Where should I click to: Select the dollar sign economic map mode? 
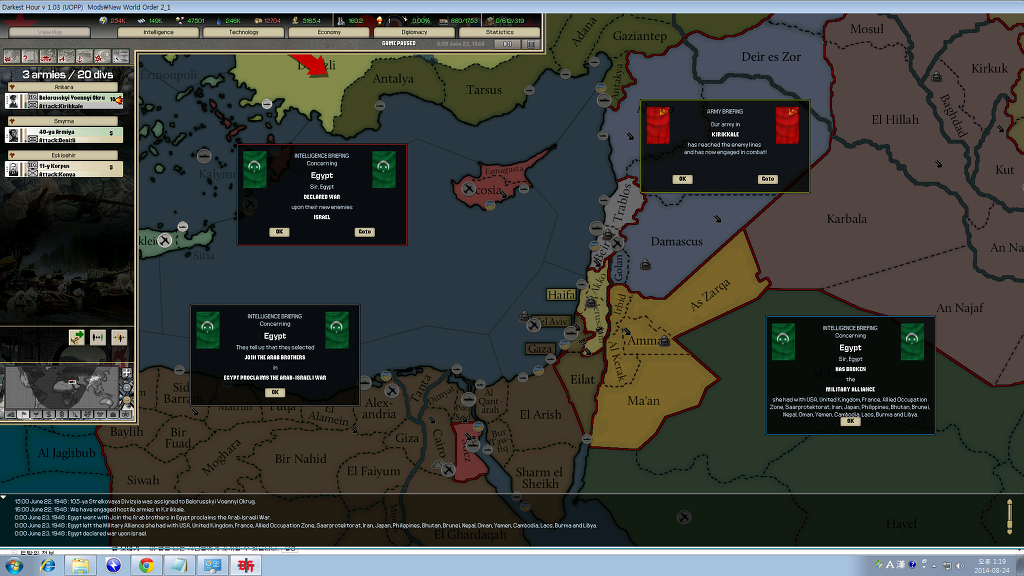[49, 414]
